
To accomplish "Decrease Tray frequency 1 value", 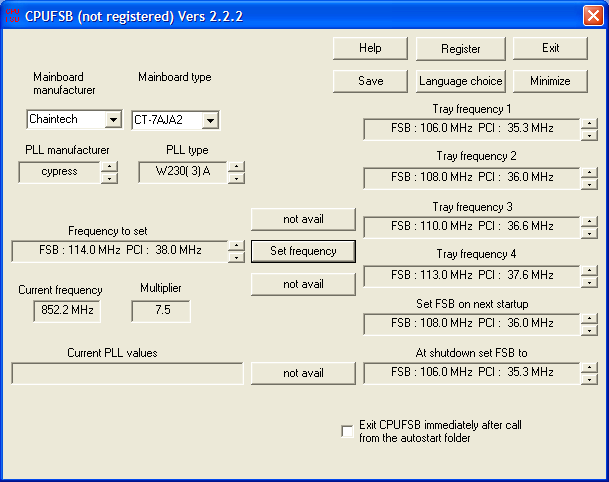I will (x=590, y=136).
